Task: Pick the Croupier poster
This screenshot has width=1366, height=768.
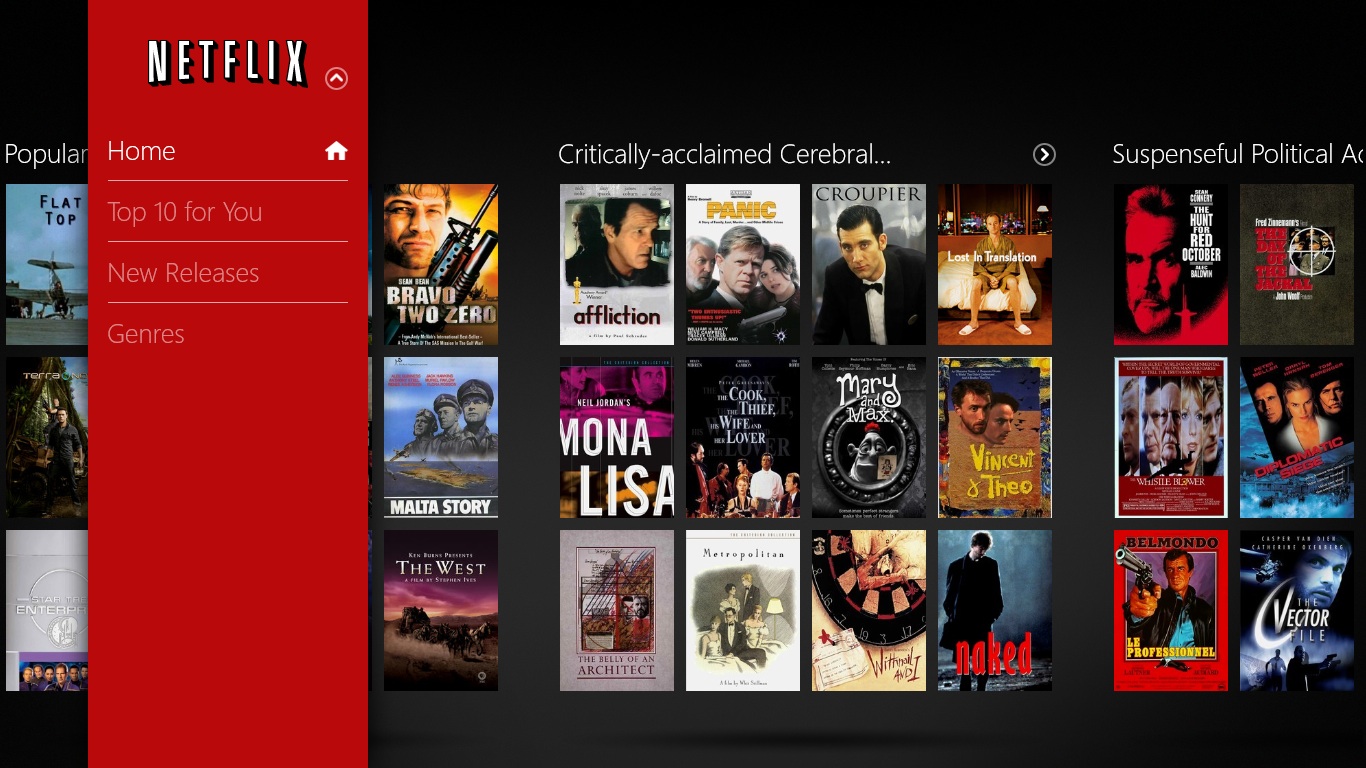Action: pos(869,264)
